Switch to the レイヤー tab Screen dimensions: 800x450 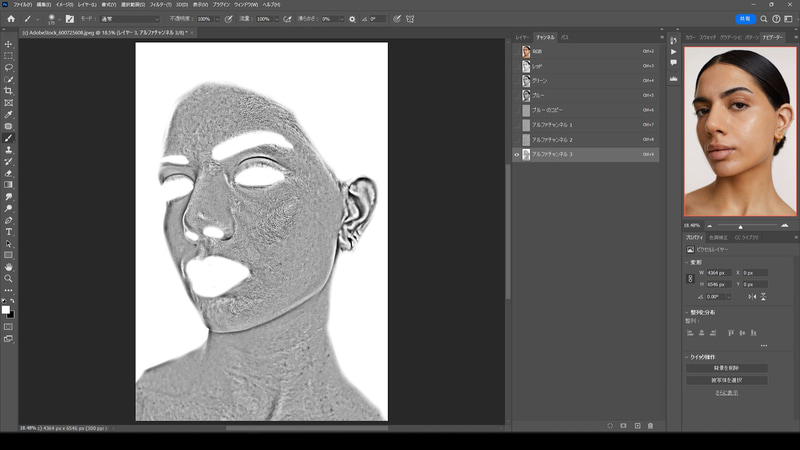pos(522,37)
